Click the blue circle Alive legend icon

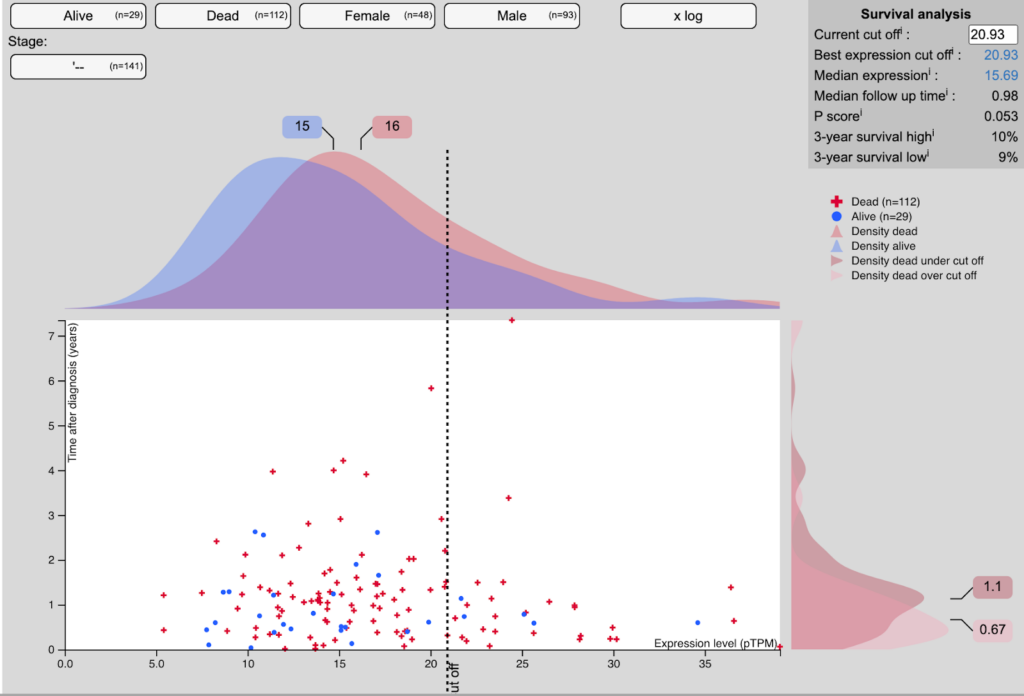[x=838, y=216]
